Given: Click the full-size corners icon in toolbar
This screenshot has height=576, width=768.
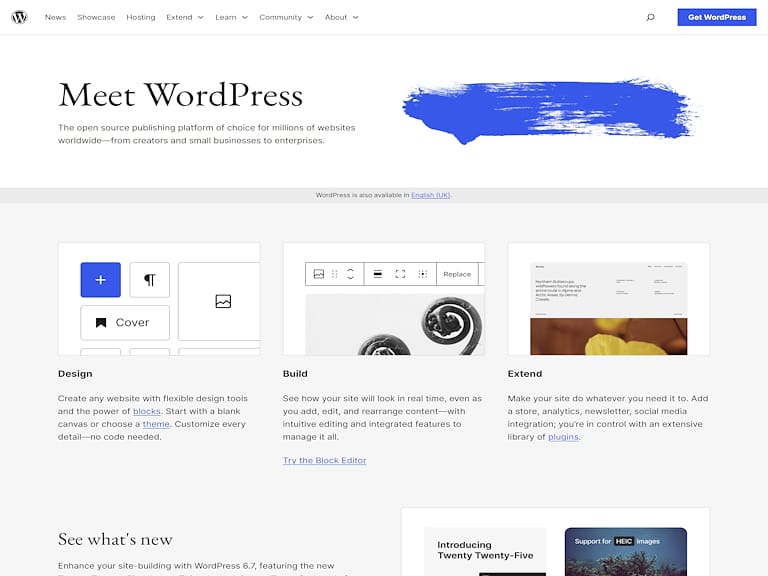Looking at the screenshot, I should tap(400, 274).
